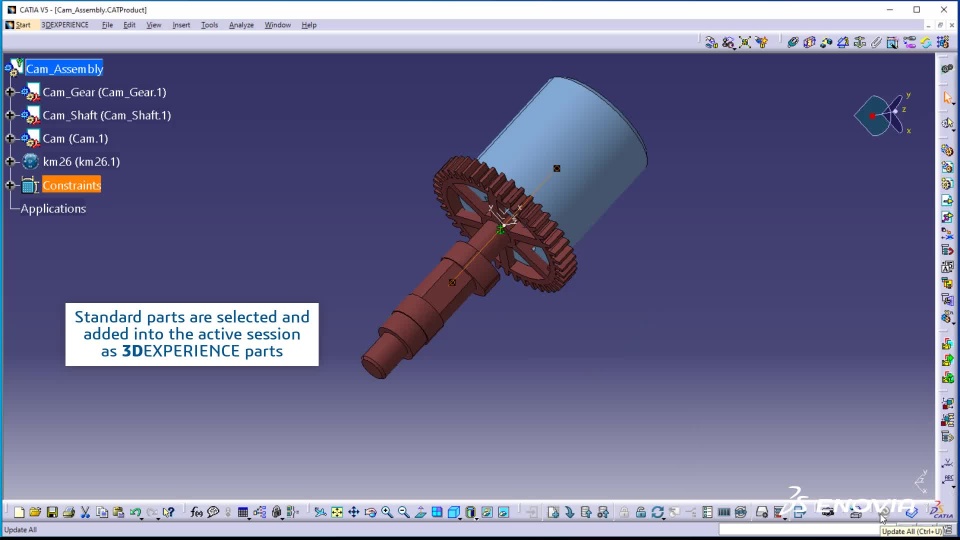Click the Formula f(x) icon

pos(197,512)
